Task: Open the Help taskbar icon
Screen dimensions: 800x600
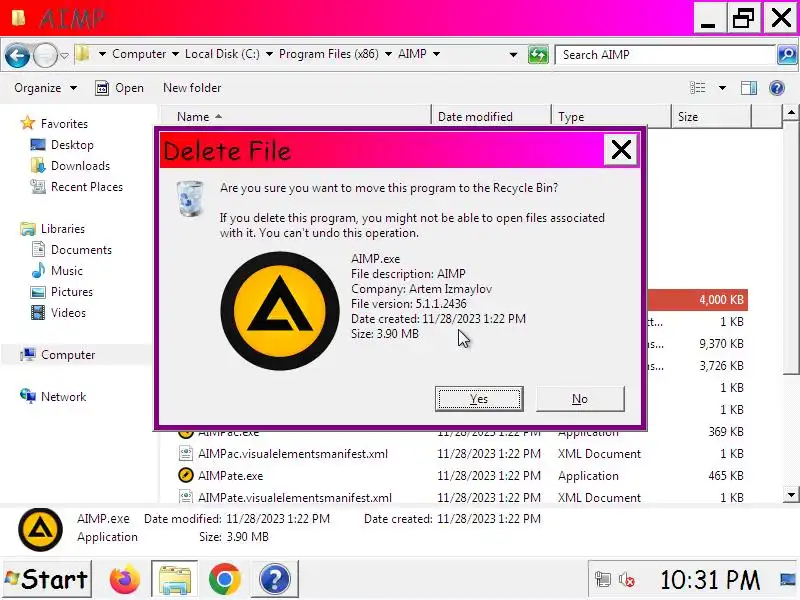Action: click(x=274, y=579)
